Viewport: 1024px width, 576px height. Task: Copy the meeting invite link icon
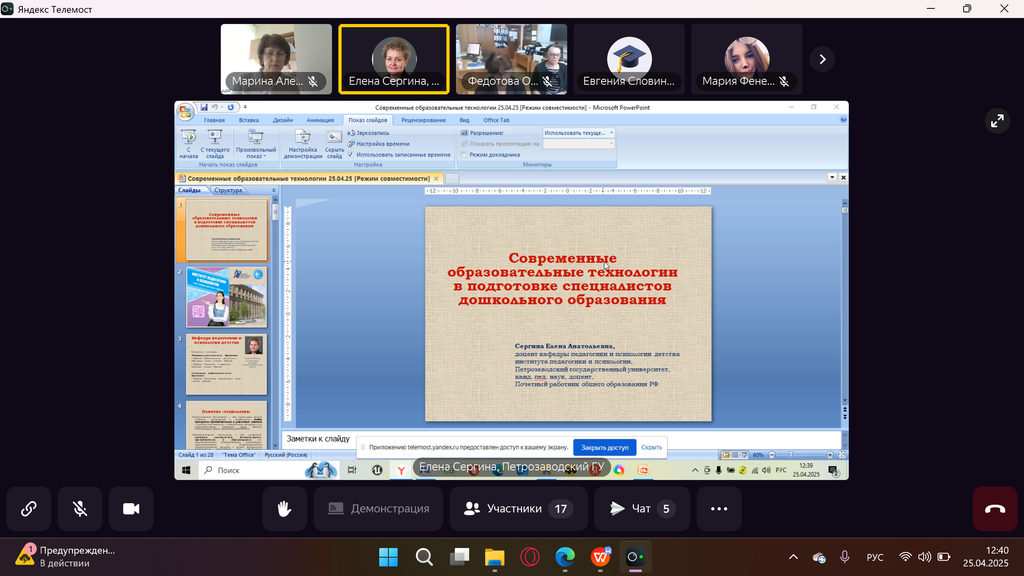(x=29, y=509)
